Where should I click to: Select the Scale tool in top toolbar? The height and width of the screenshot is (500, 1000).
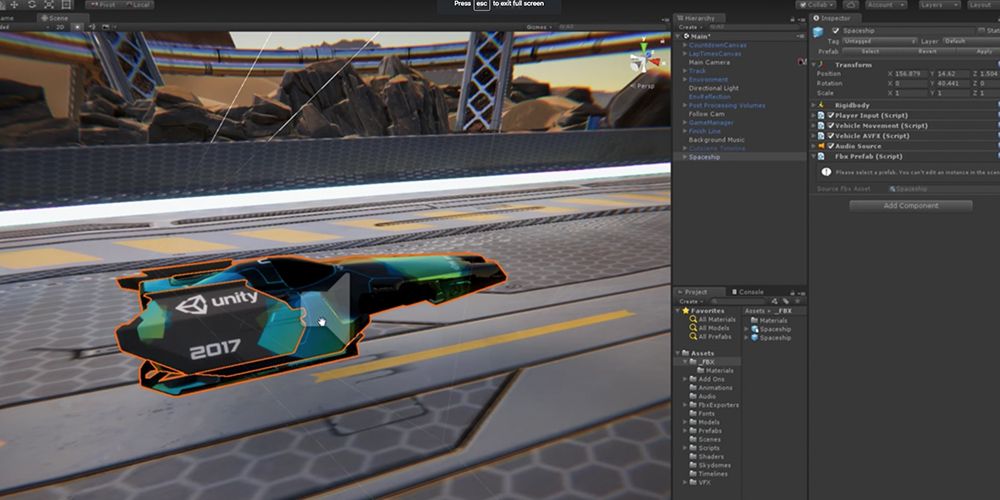(49, 4)
